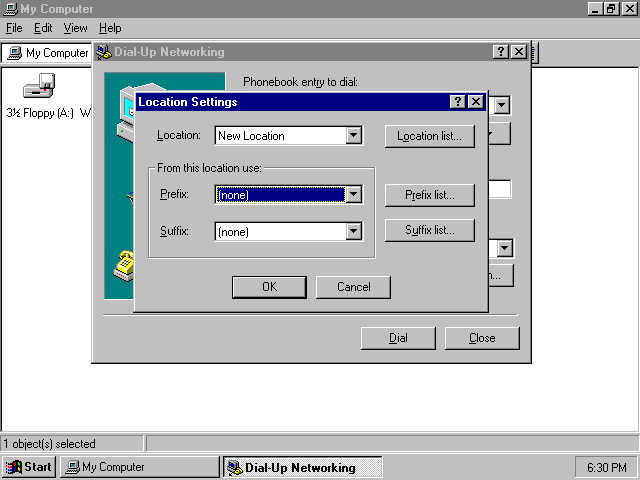Cancel the Location Settings dialog
The image size is (640, 480).
click(x=353, y=287)
